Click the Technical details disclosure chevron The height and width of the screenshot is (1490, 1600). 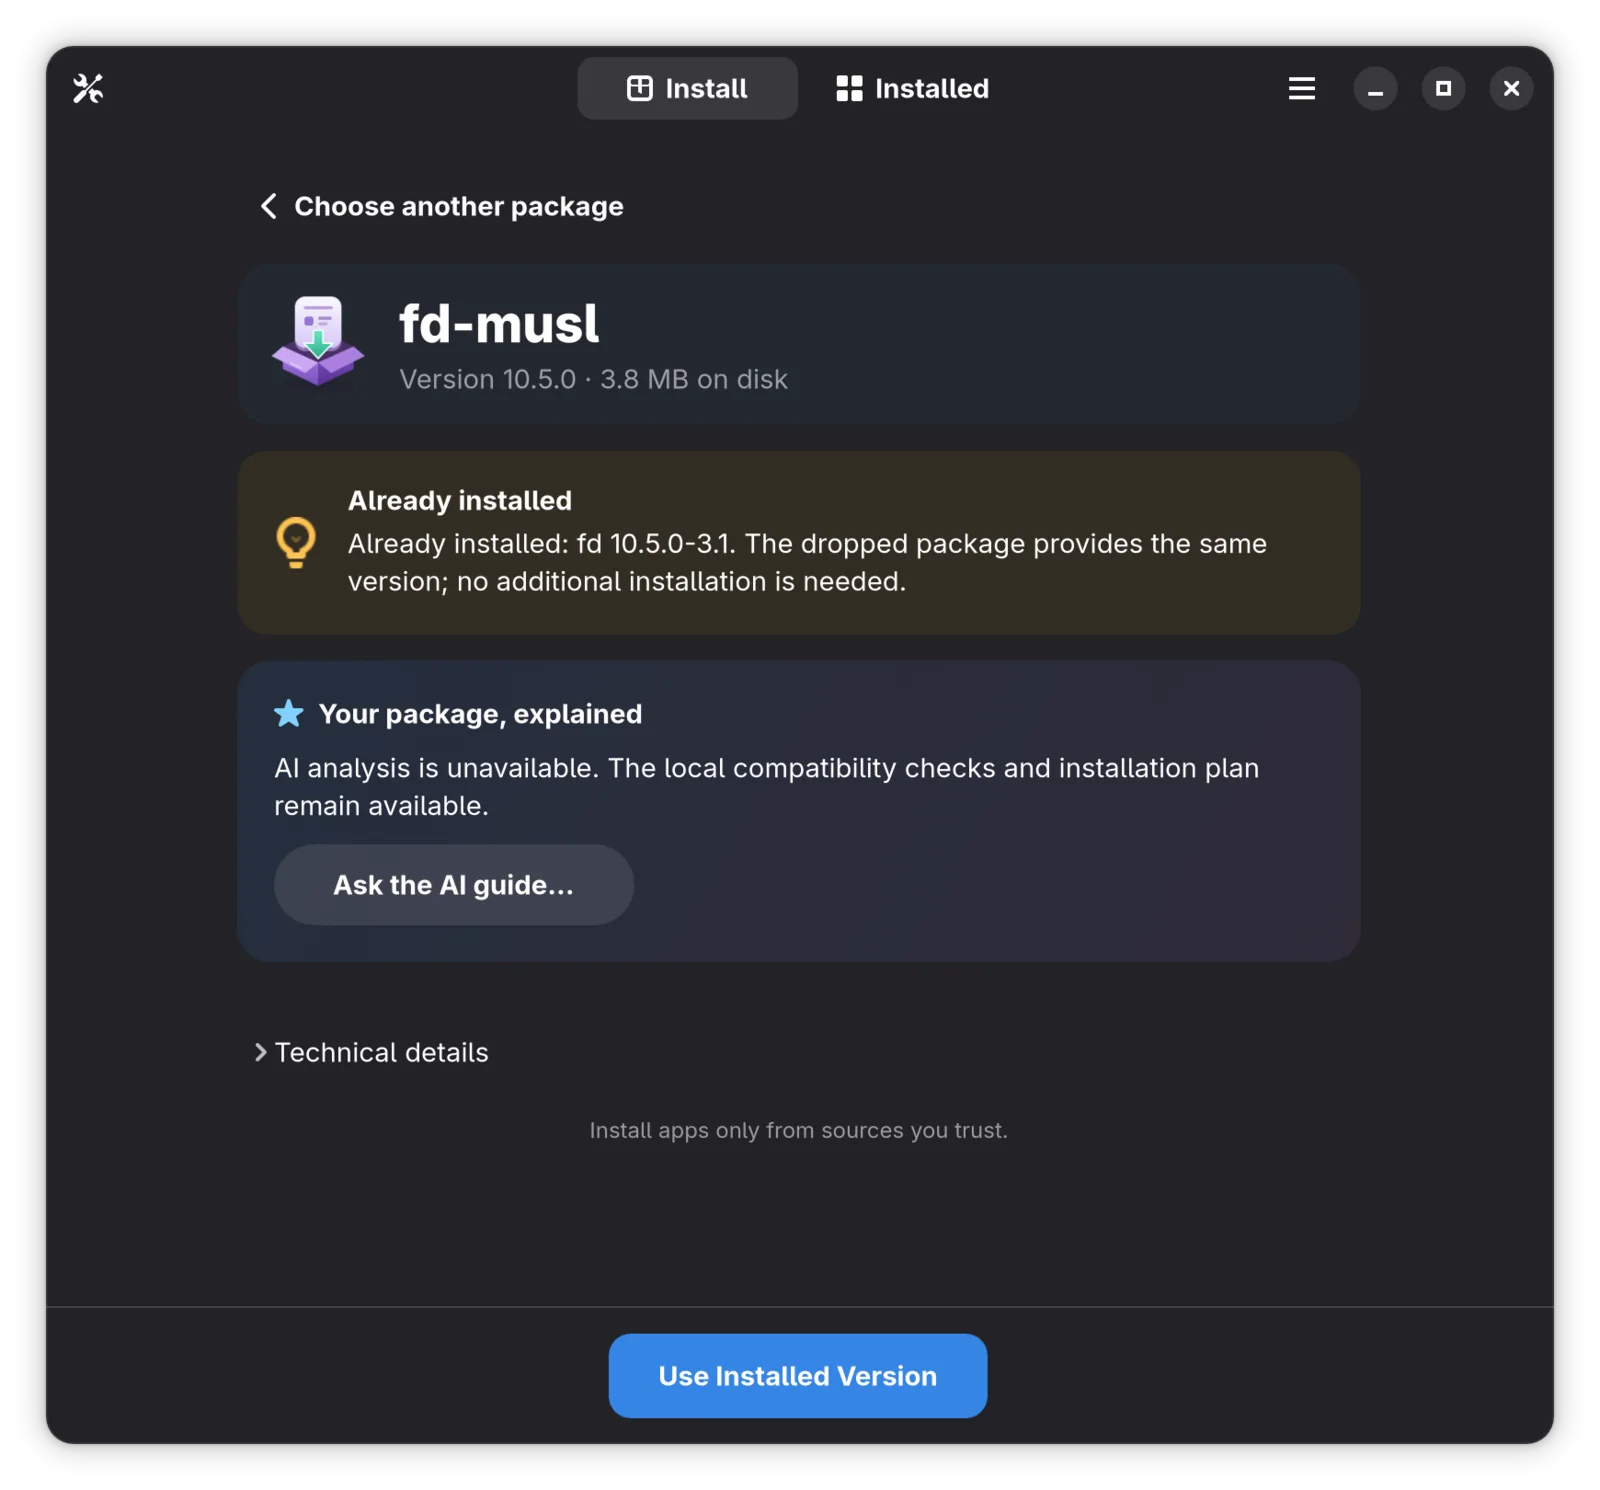261,1052
